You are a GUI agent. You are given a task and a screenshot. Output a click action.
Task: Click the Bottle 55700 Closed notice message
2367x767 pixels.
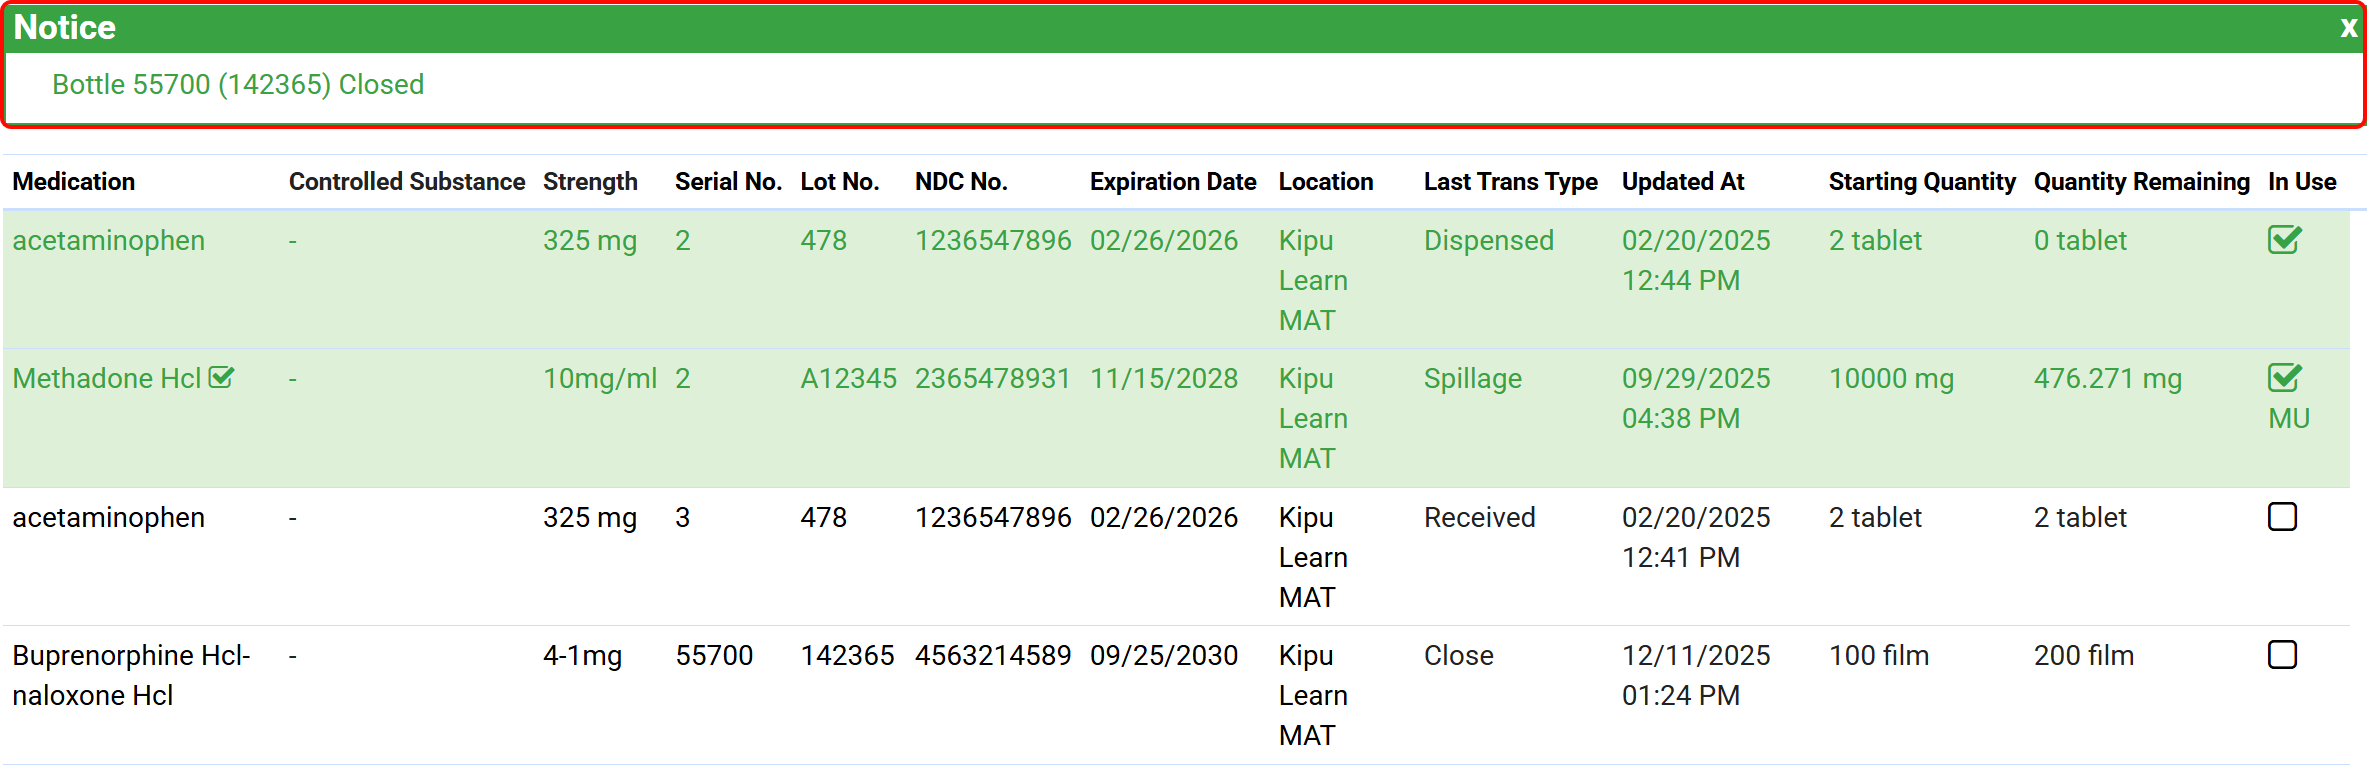(238, 85)
